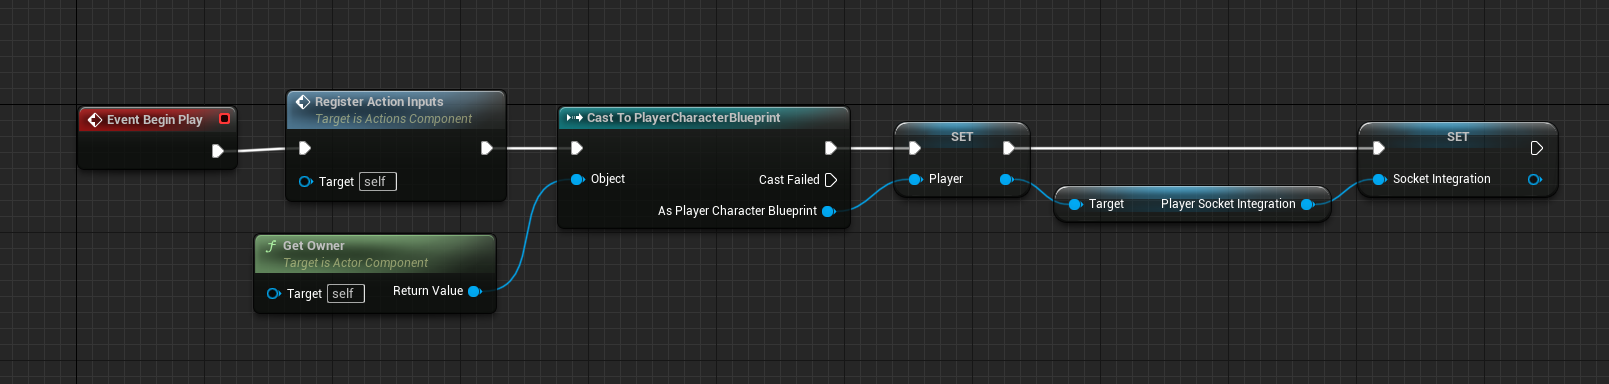Click the Get Owner function icon
The image size is (1609, 384).
pyautogui.click(x=271, y=246)
